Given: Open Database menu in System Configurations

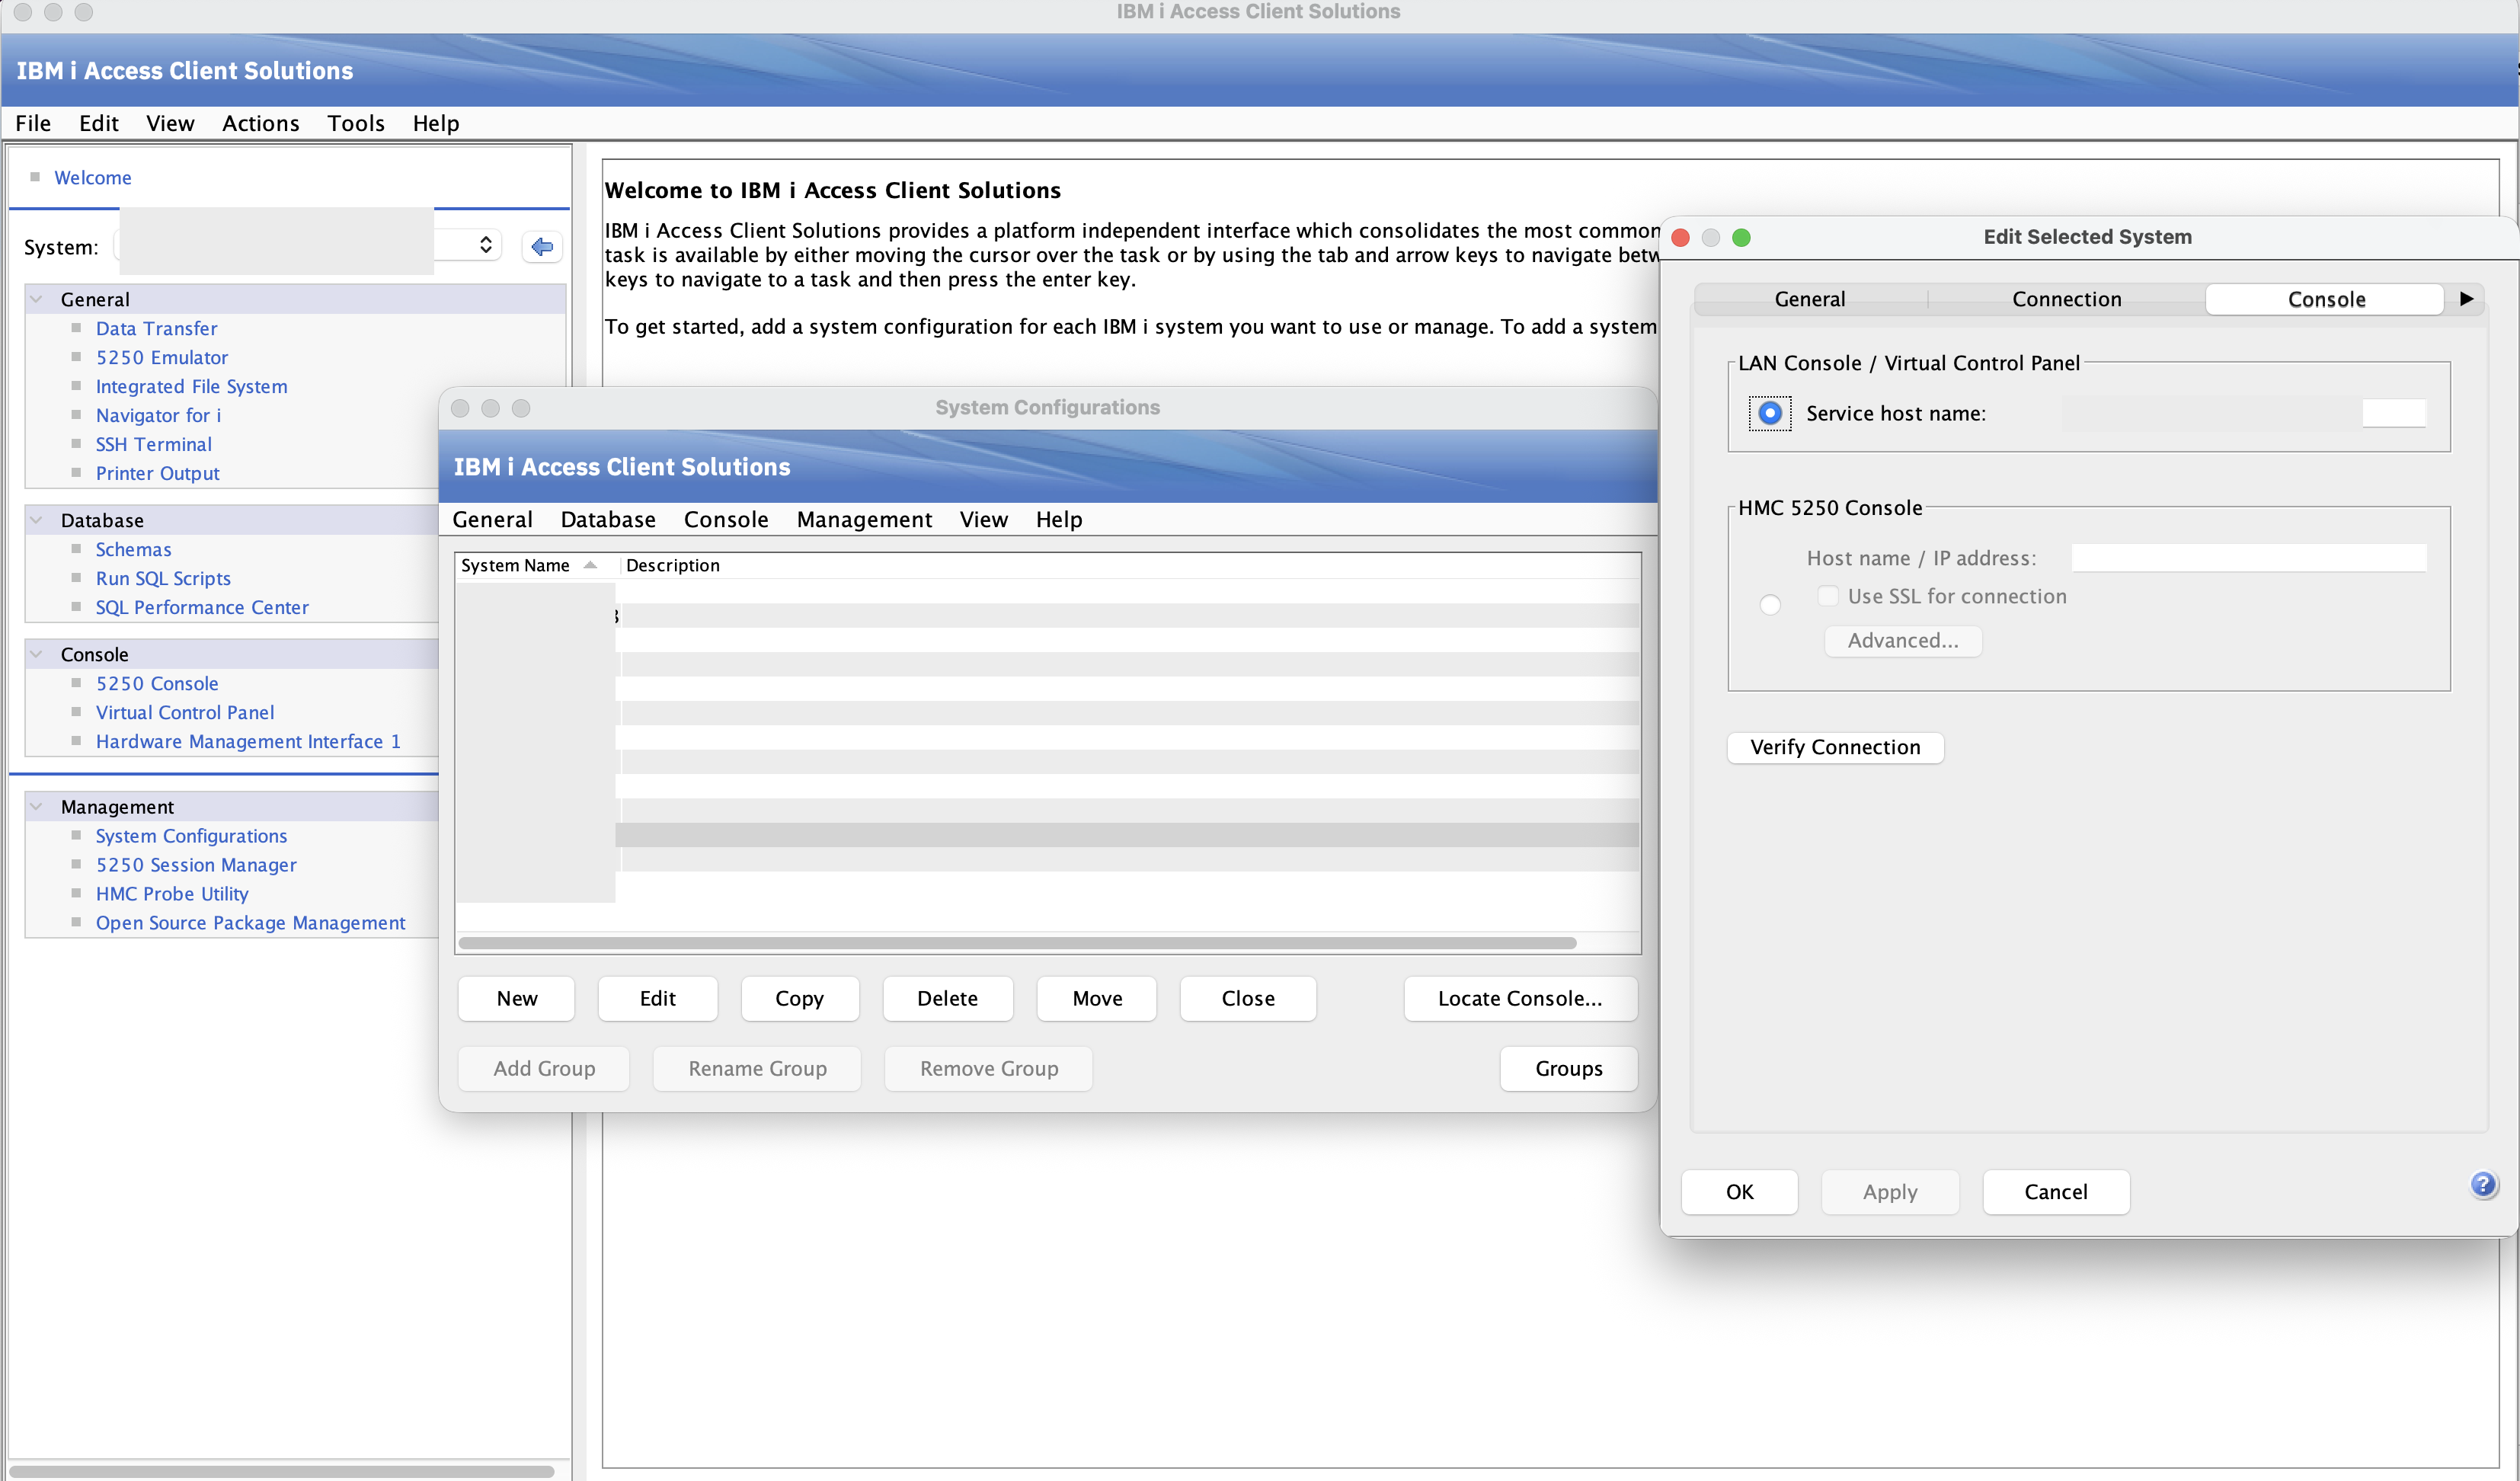Looking at the screenshot, I should pyautogui.click(x=608, y=519).
